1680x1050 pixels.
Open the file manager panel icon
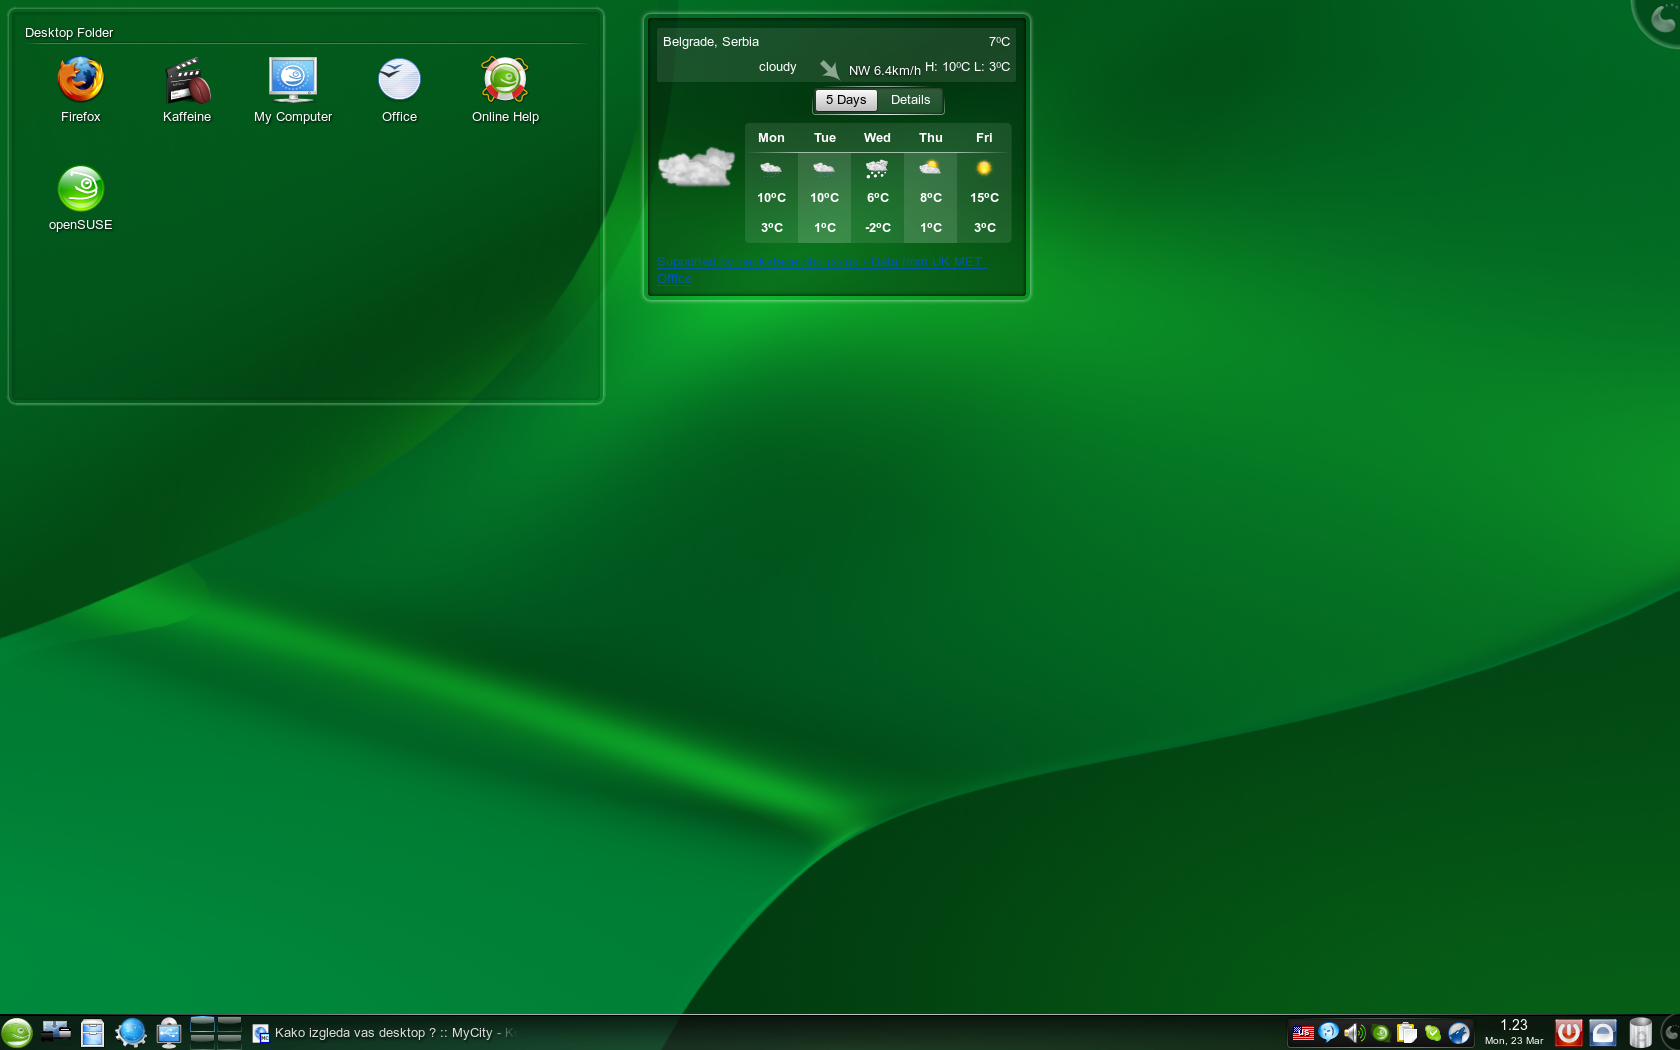point(93,1032)
